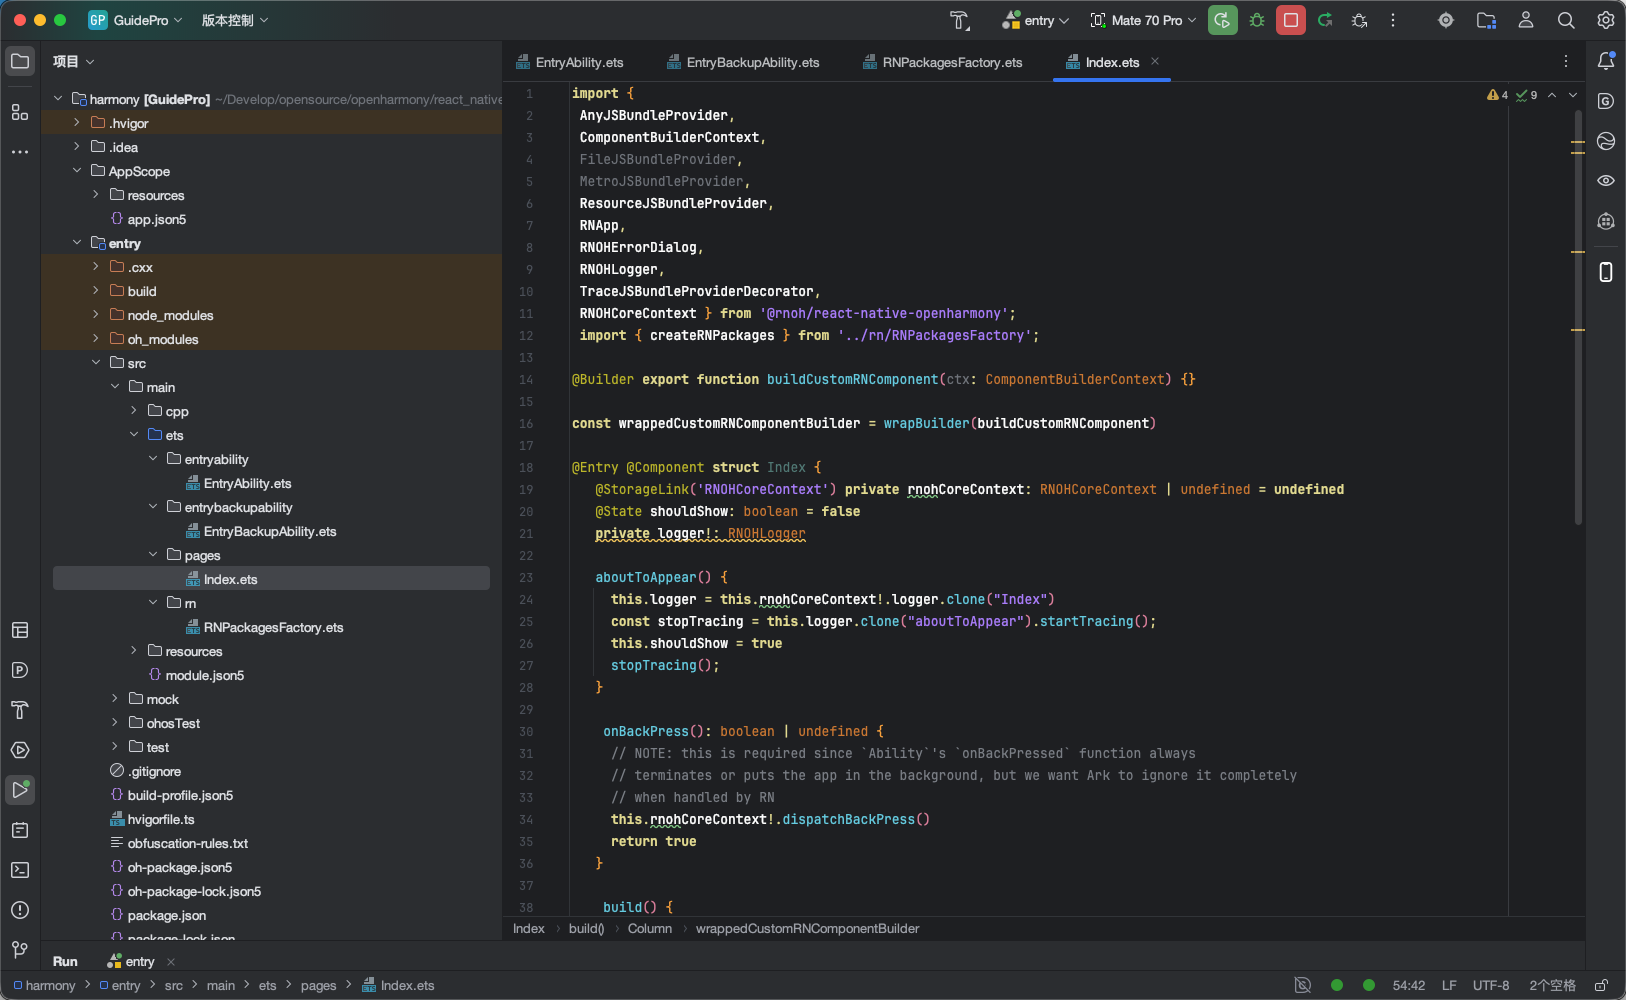Select the entry tab in Run panel
The width and height of the screenshot is (1626, 1000).
click(131, 961)
